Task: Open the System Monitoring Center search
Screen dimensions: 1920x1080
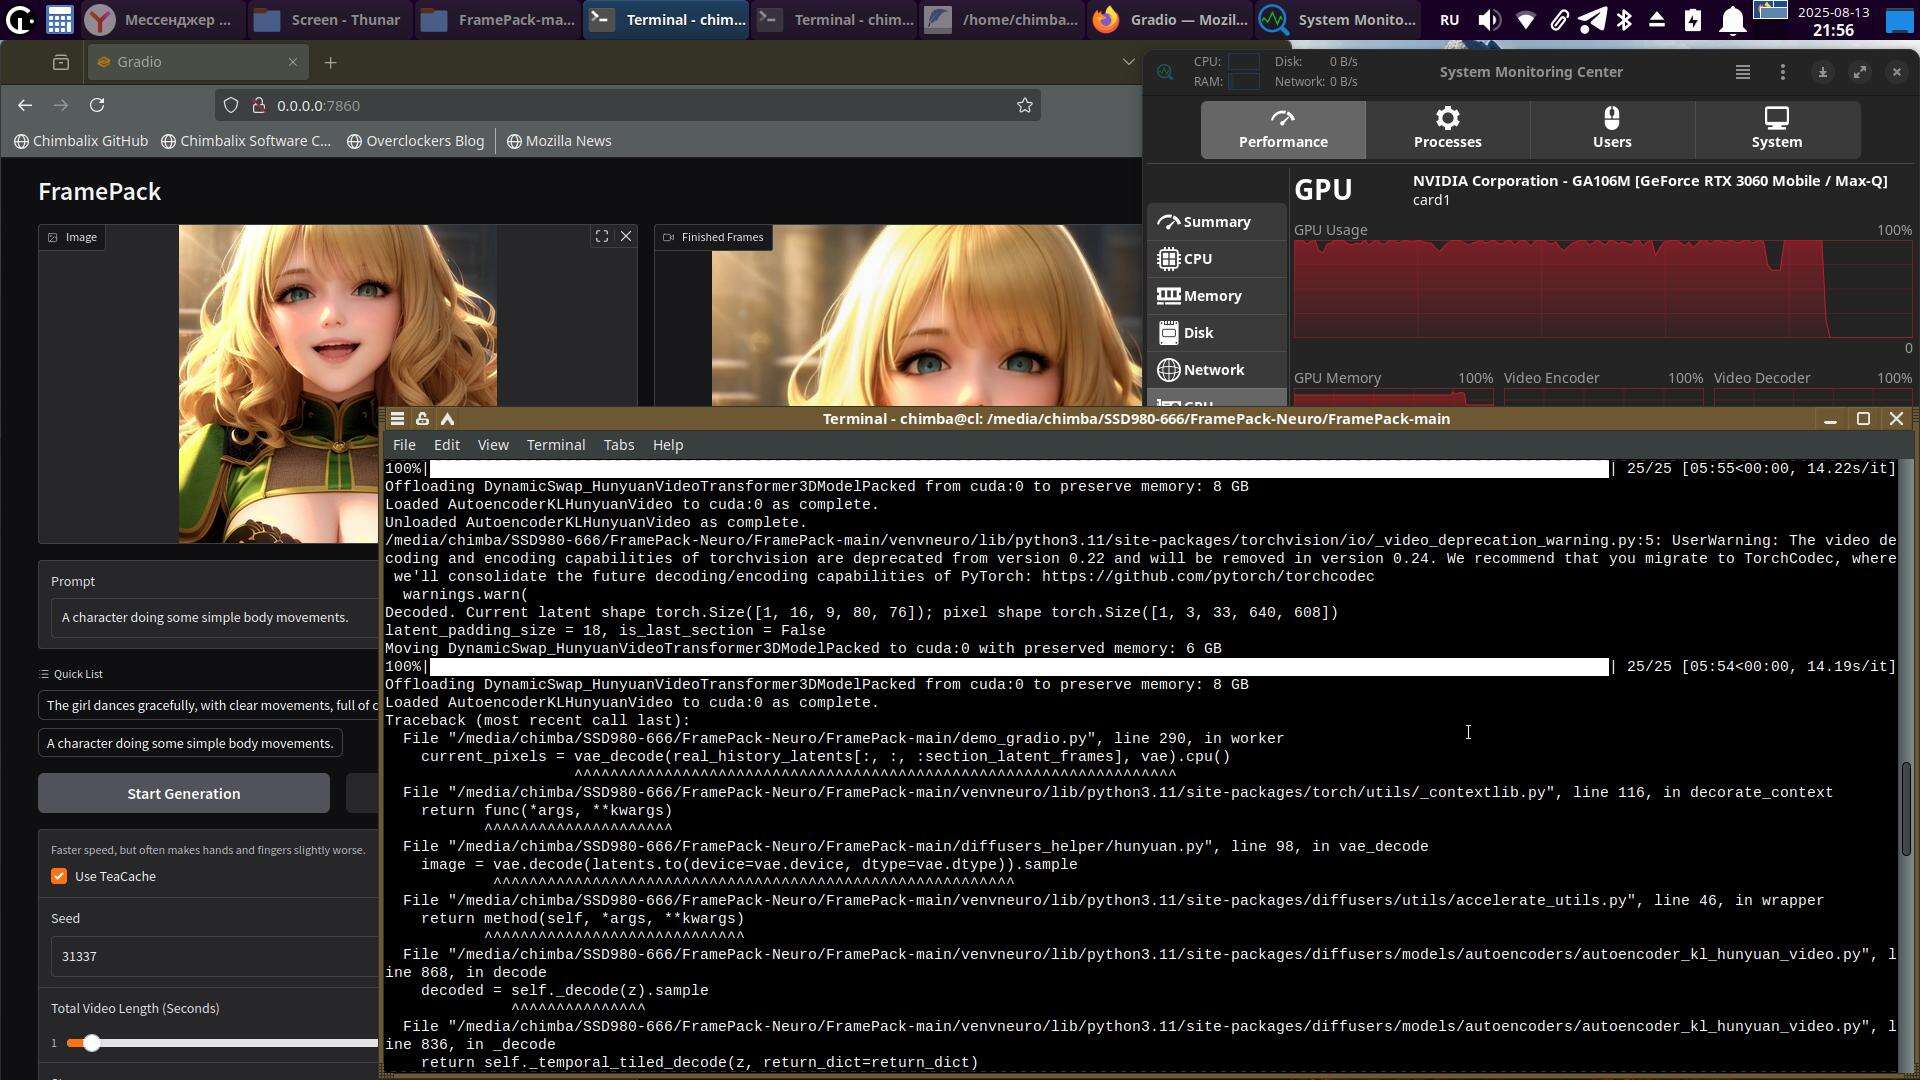Action: (x=1165, y=72)
